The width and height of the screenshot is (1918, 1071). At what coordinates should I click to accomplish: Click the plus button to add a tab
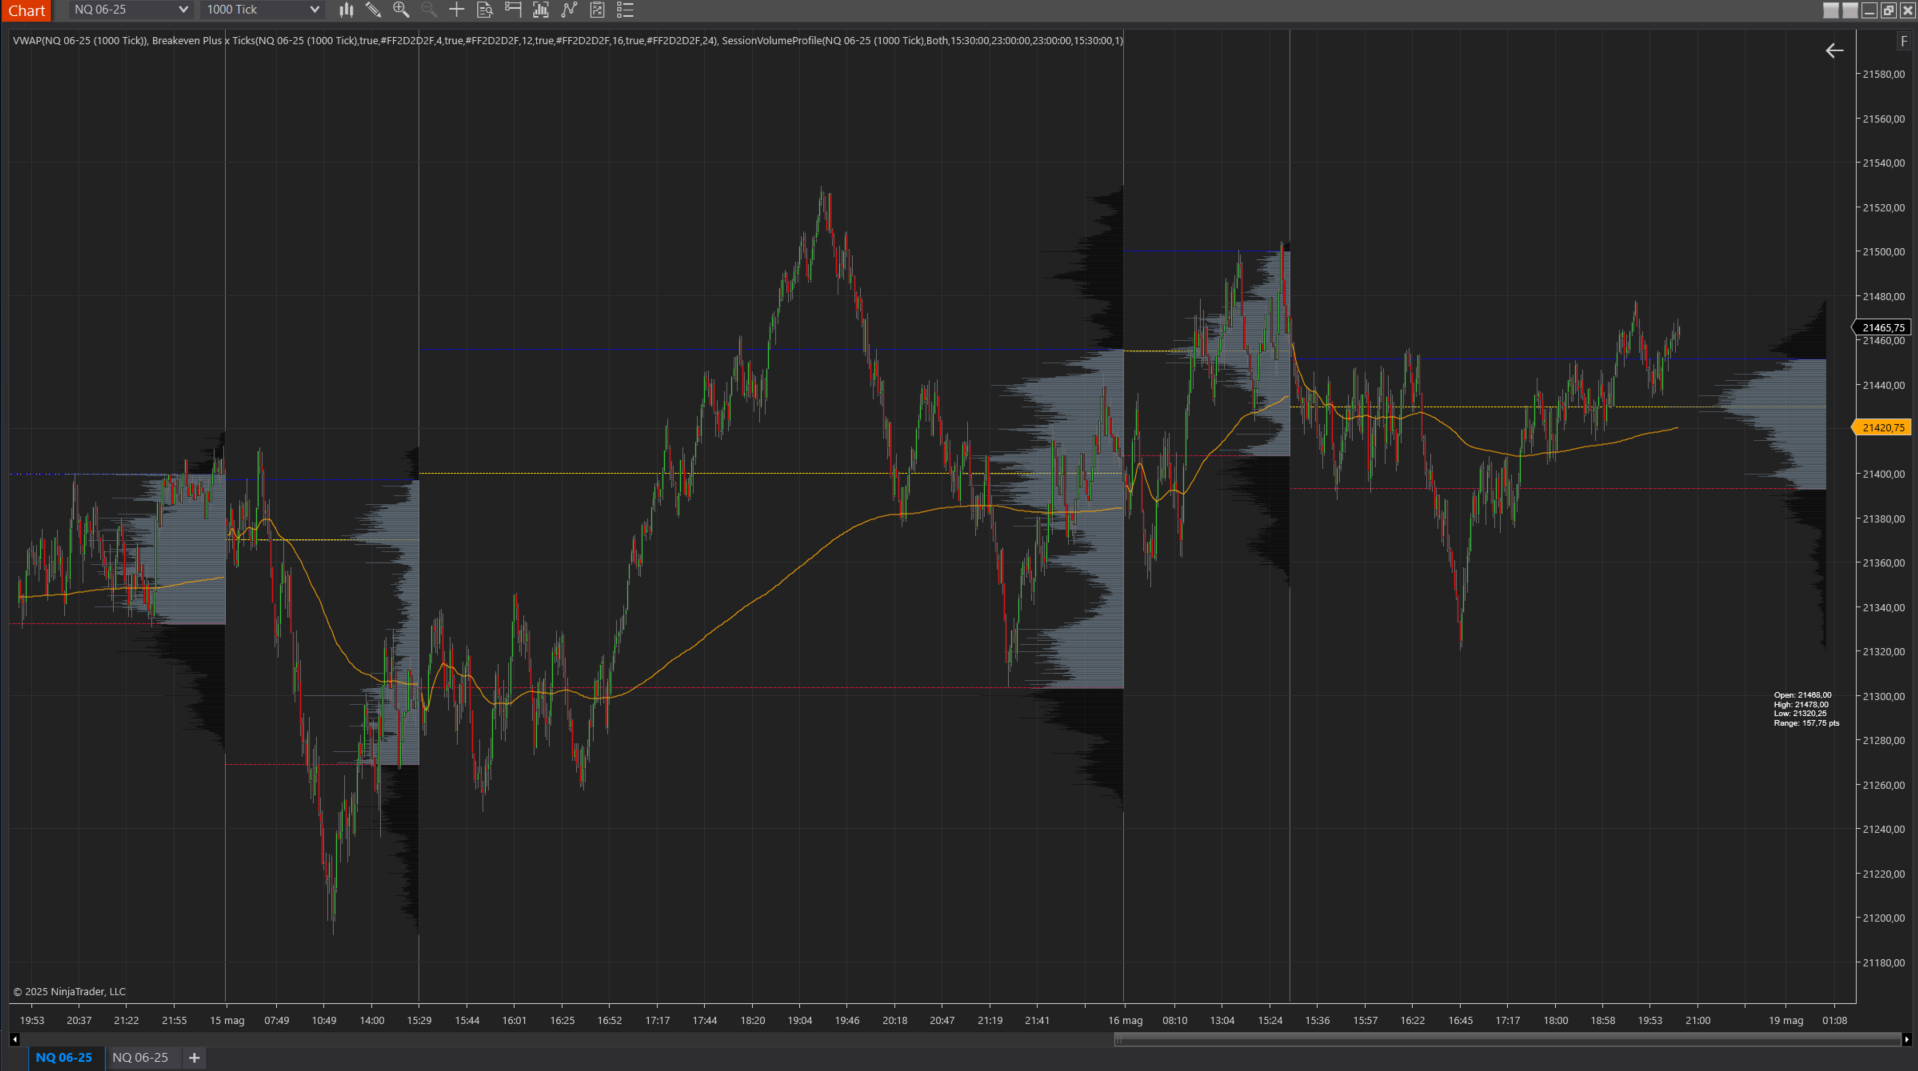tap(193, 1057)
